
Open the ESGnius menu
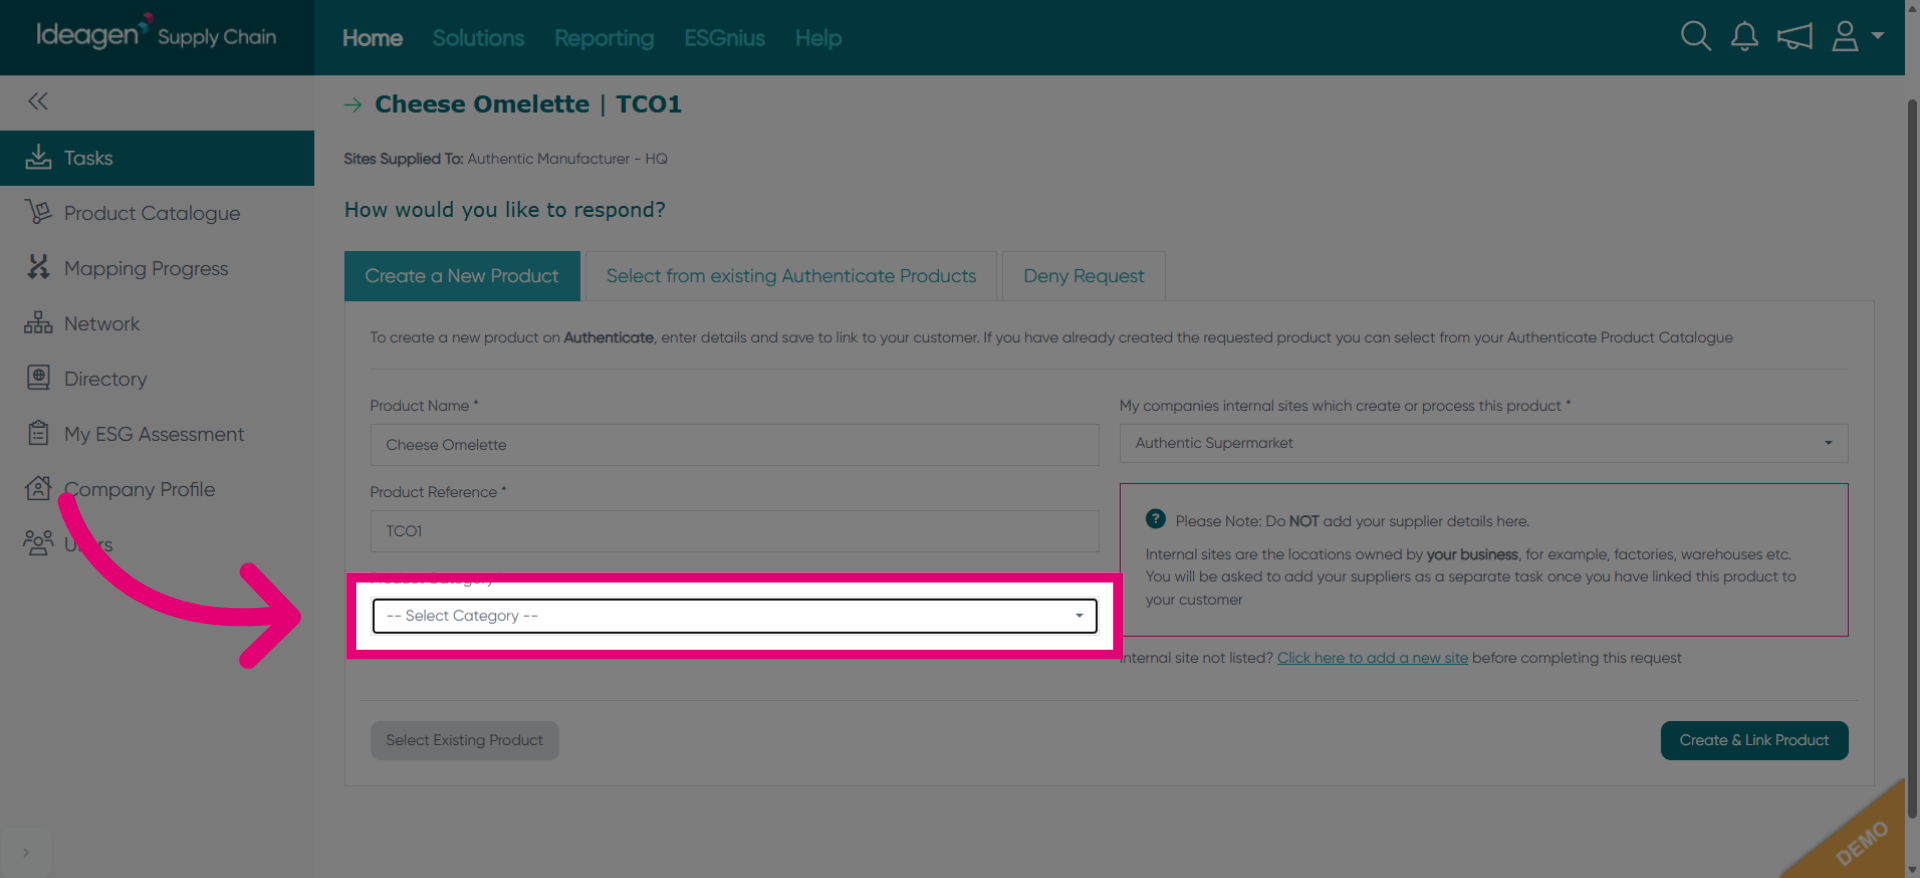(724, 38)
